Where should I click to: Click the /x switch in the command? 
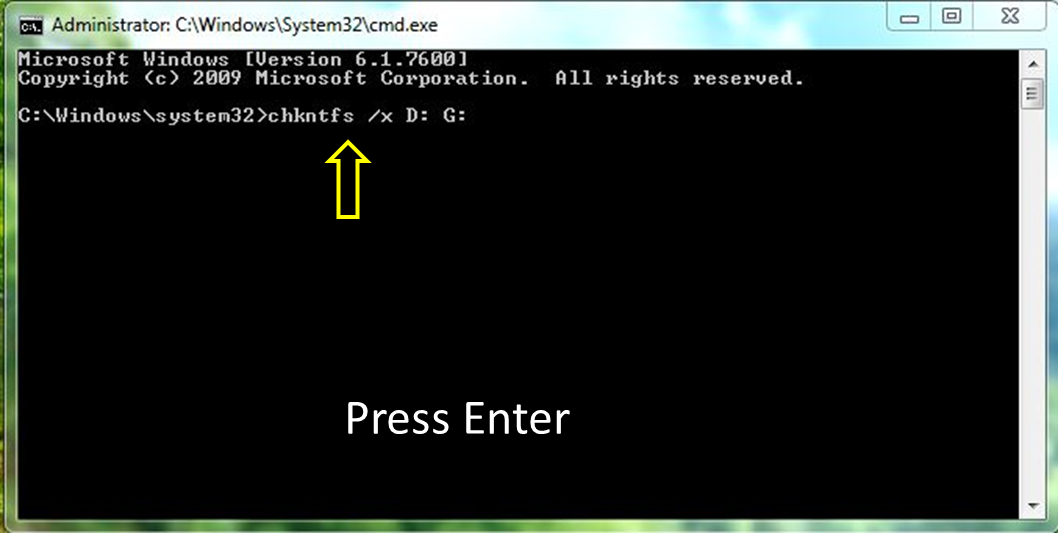381,116
